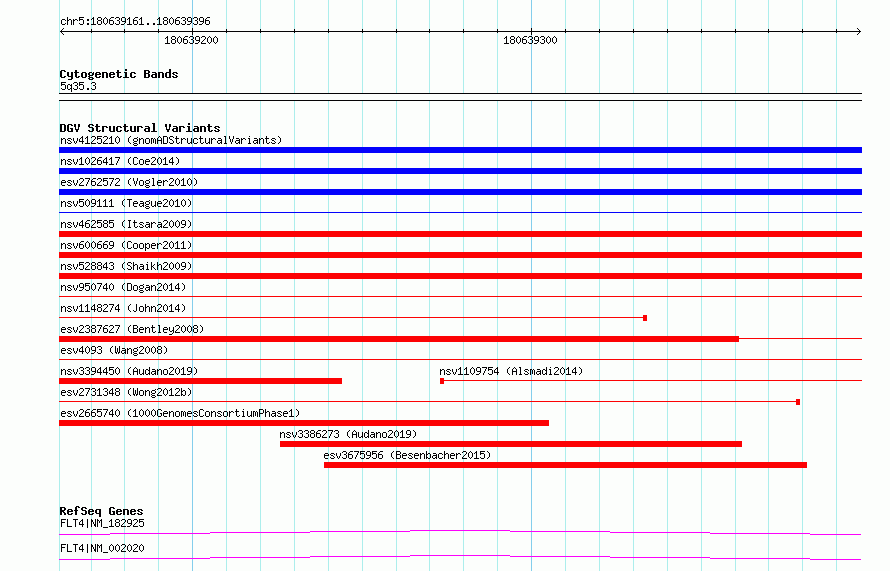Click the red bar of nsv462585
The image size is (890, 571).
[x=460, y=234]
